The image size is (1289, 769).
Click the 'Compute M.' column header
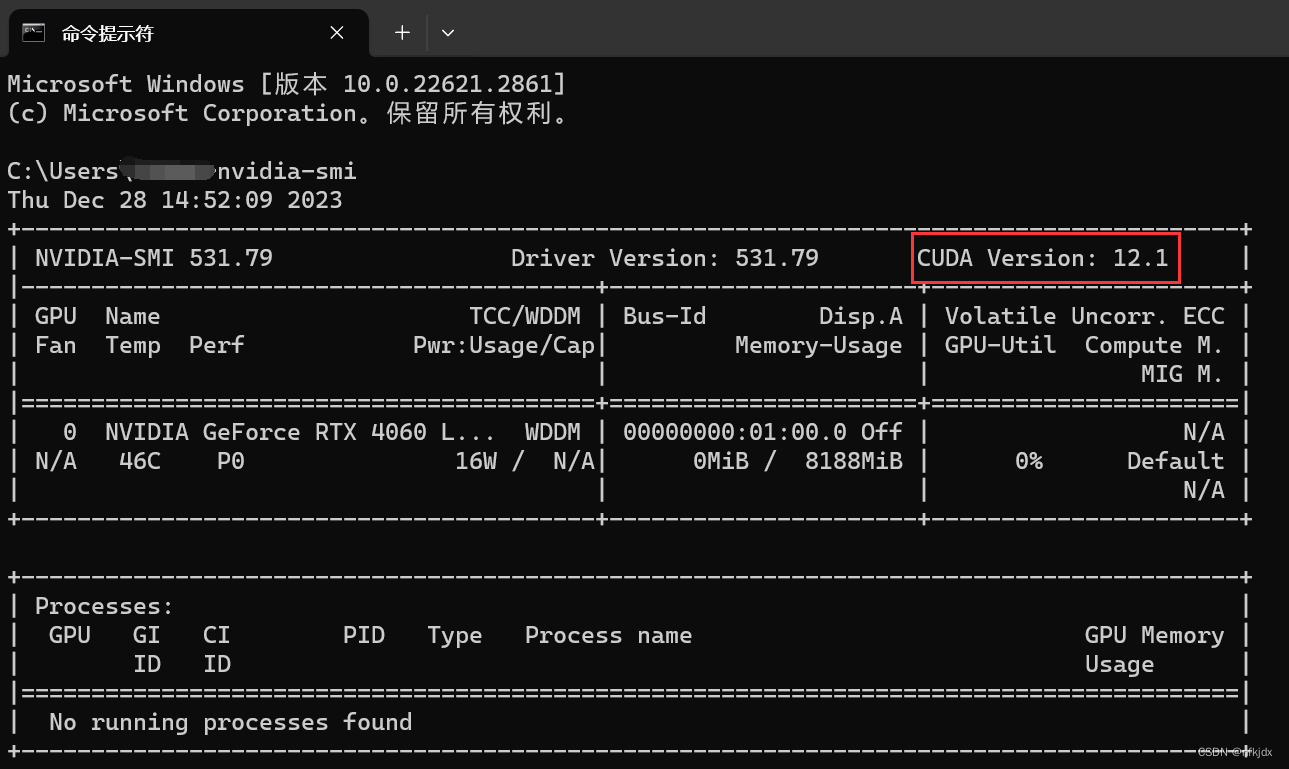point(1154,345)
